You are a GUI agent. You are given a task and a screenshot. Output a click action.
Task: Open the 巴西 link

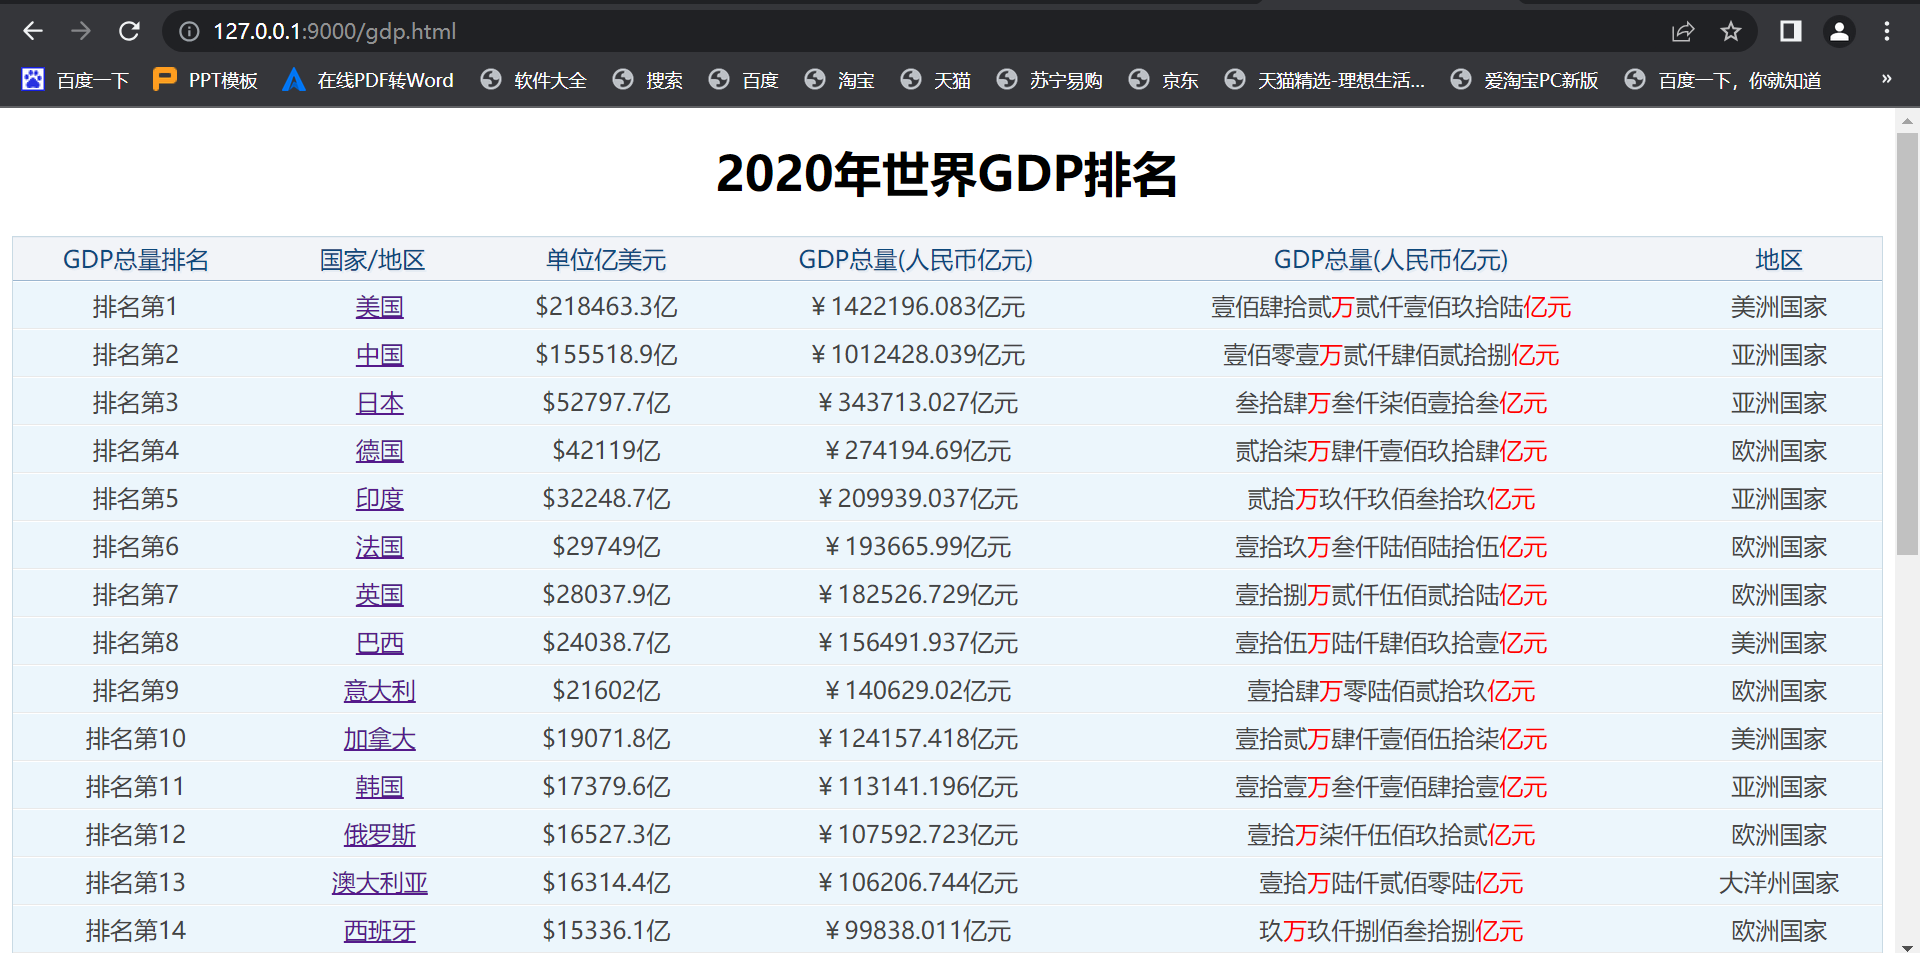point(380,643)
